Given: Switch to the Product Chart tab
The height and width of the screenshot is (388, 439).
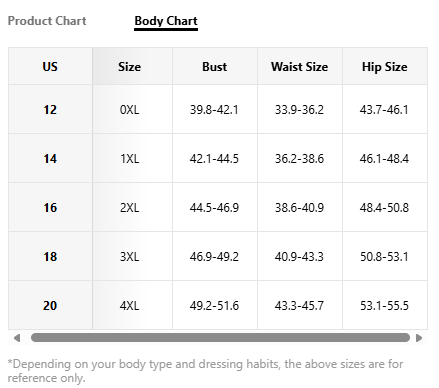Looking at the screenshot, I should coord(47,21).
